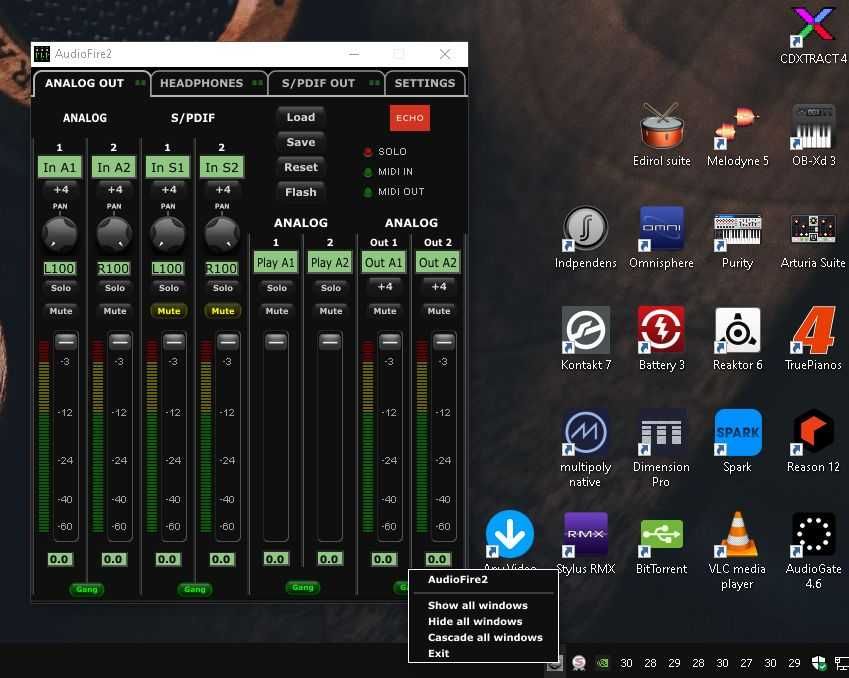Choose Hide all windows from context menu
This screenshot has width=849, height=678.
point(475,621)
